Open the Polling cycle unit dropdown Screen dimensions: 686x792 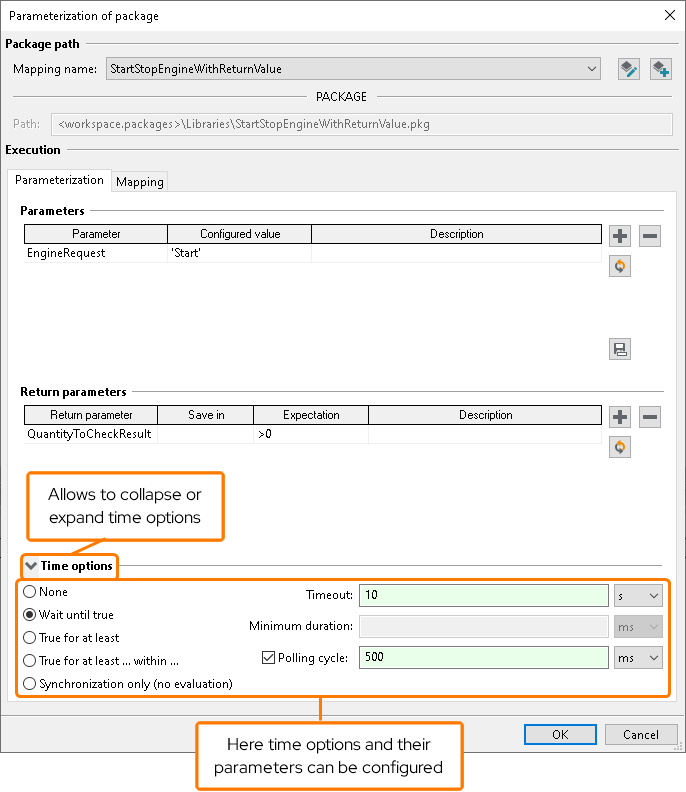pos(638,658)
